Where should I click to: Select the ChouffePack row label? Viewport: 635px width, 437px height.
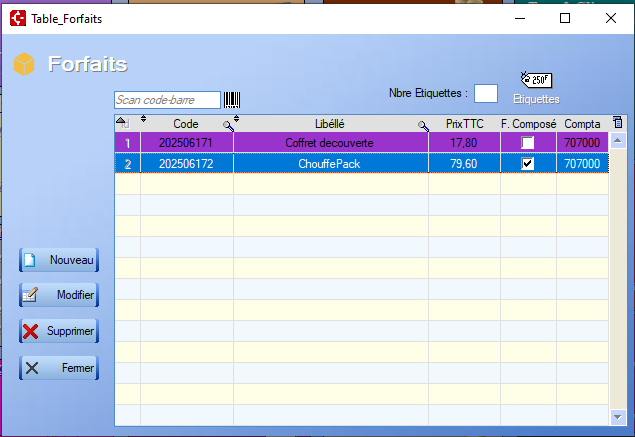(x=329, y=164)
